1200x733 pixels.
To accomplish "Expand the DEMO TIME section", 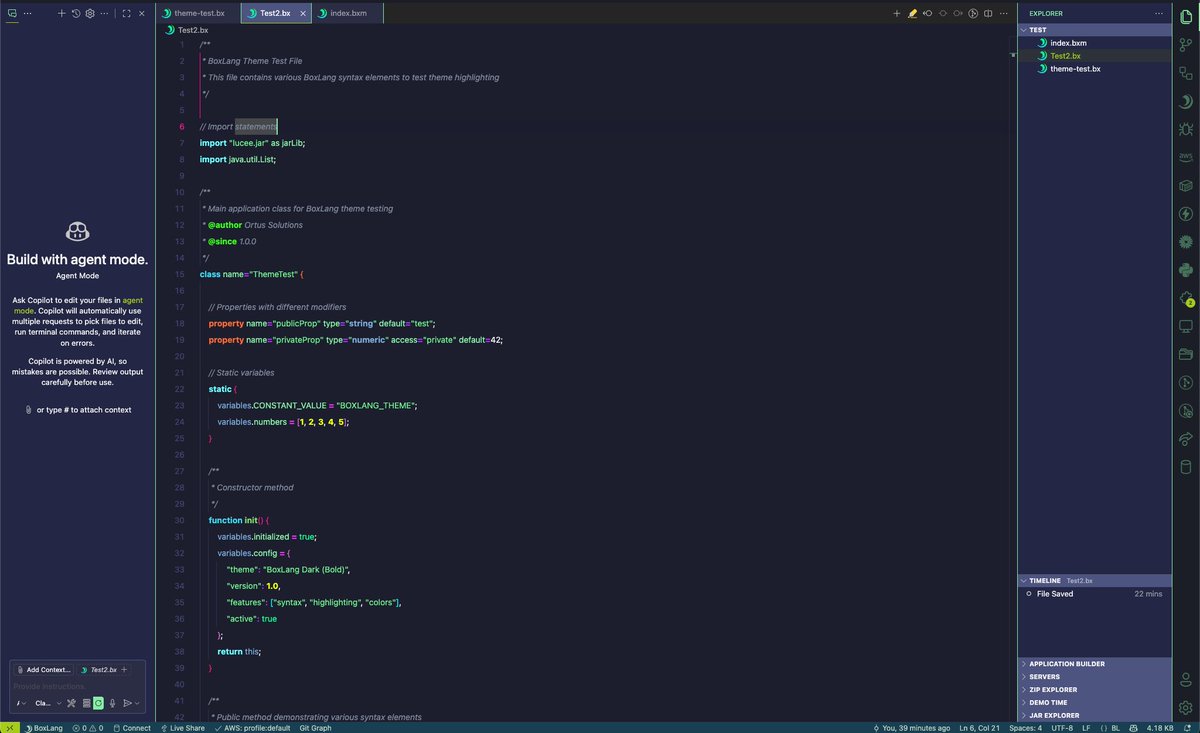I will coord(1095,703).
